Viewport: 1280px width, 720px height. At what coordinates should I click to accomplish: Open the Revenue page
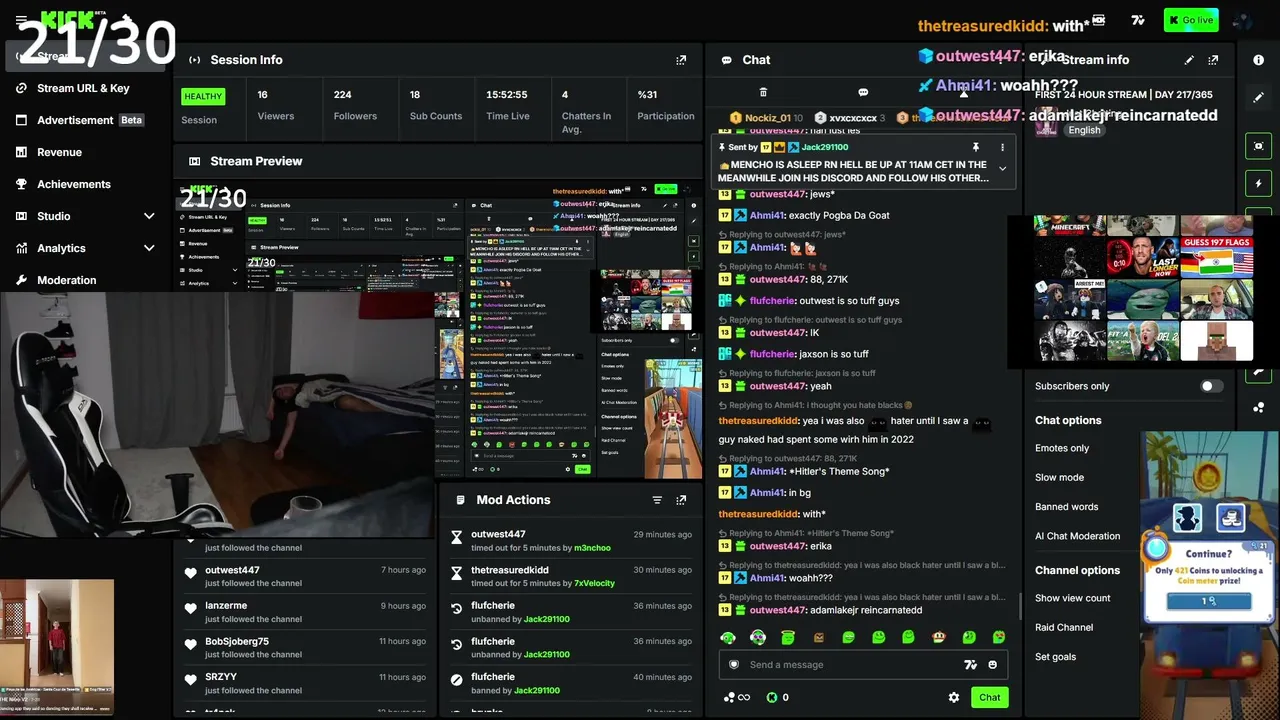click(59, 152)
